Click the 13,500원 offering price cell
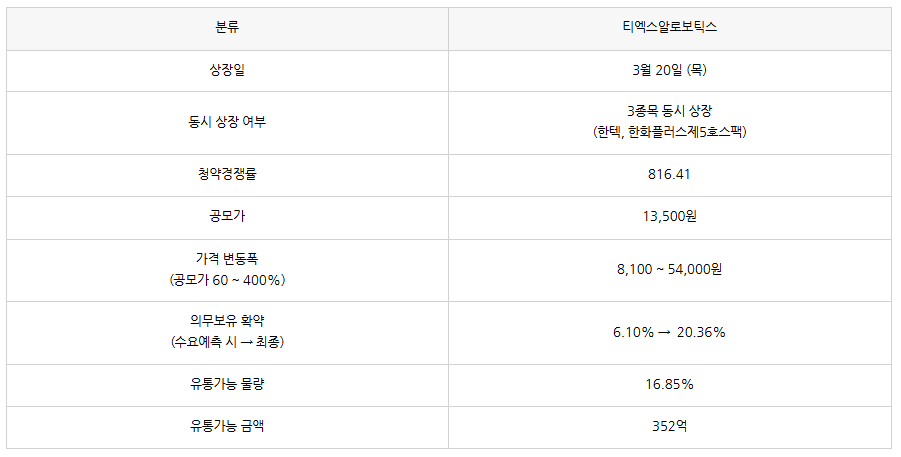Image resolution: width=901 pixels, height=457 pixels. point(670,217)
